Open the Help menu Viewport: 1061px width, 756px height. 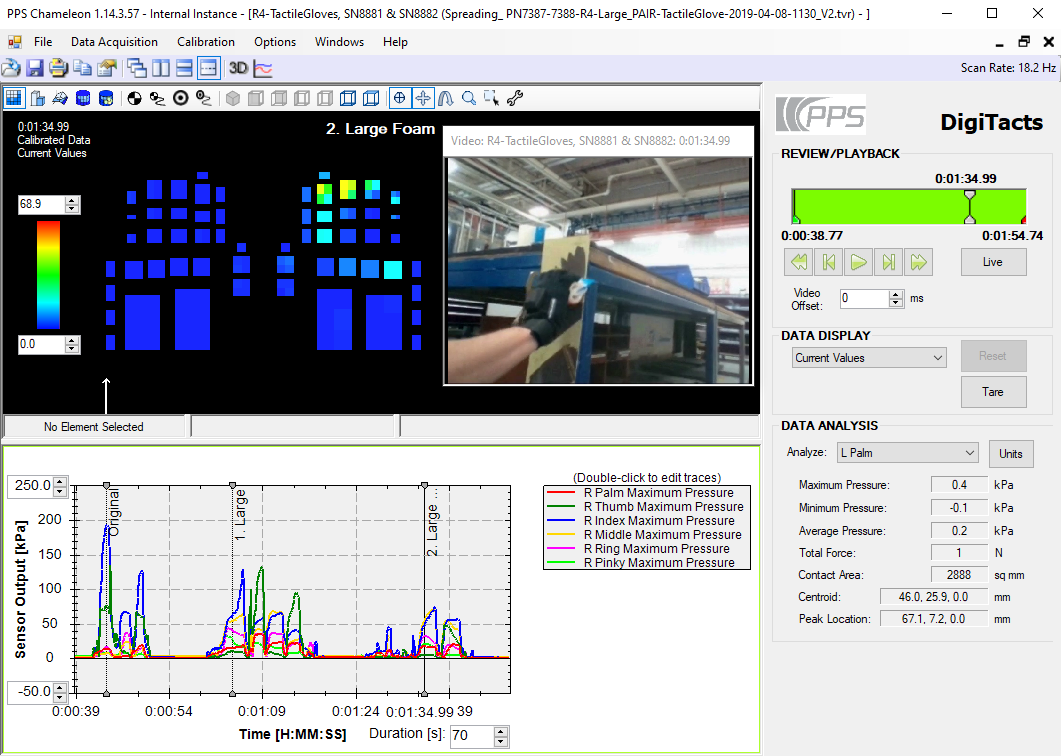click(395, 42)
